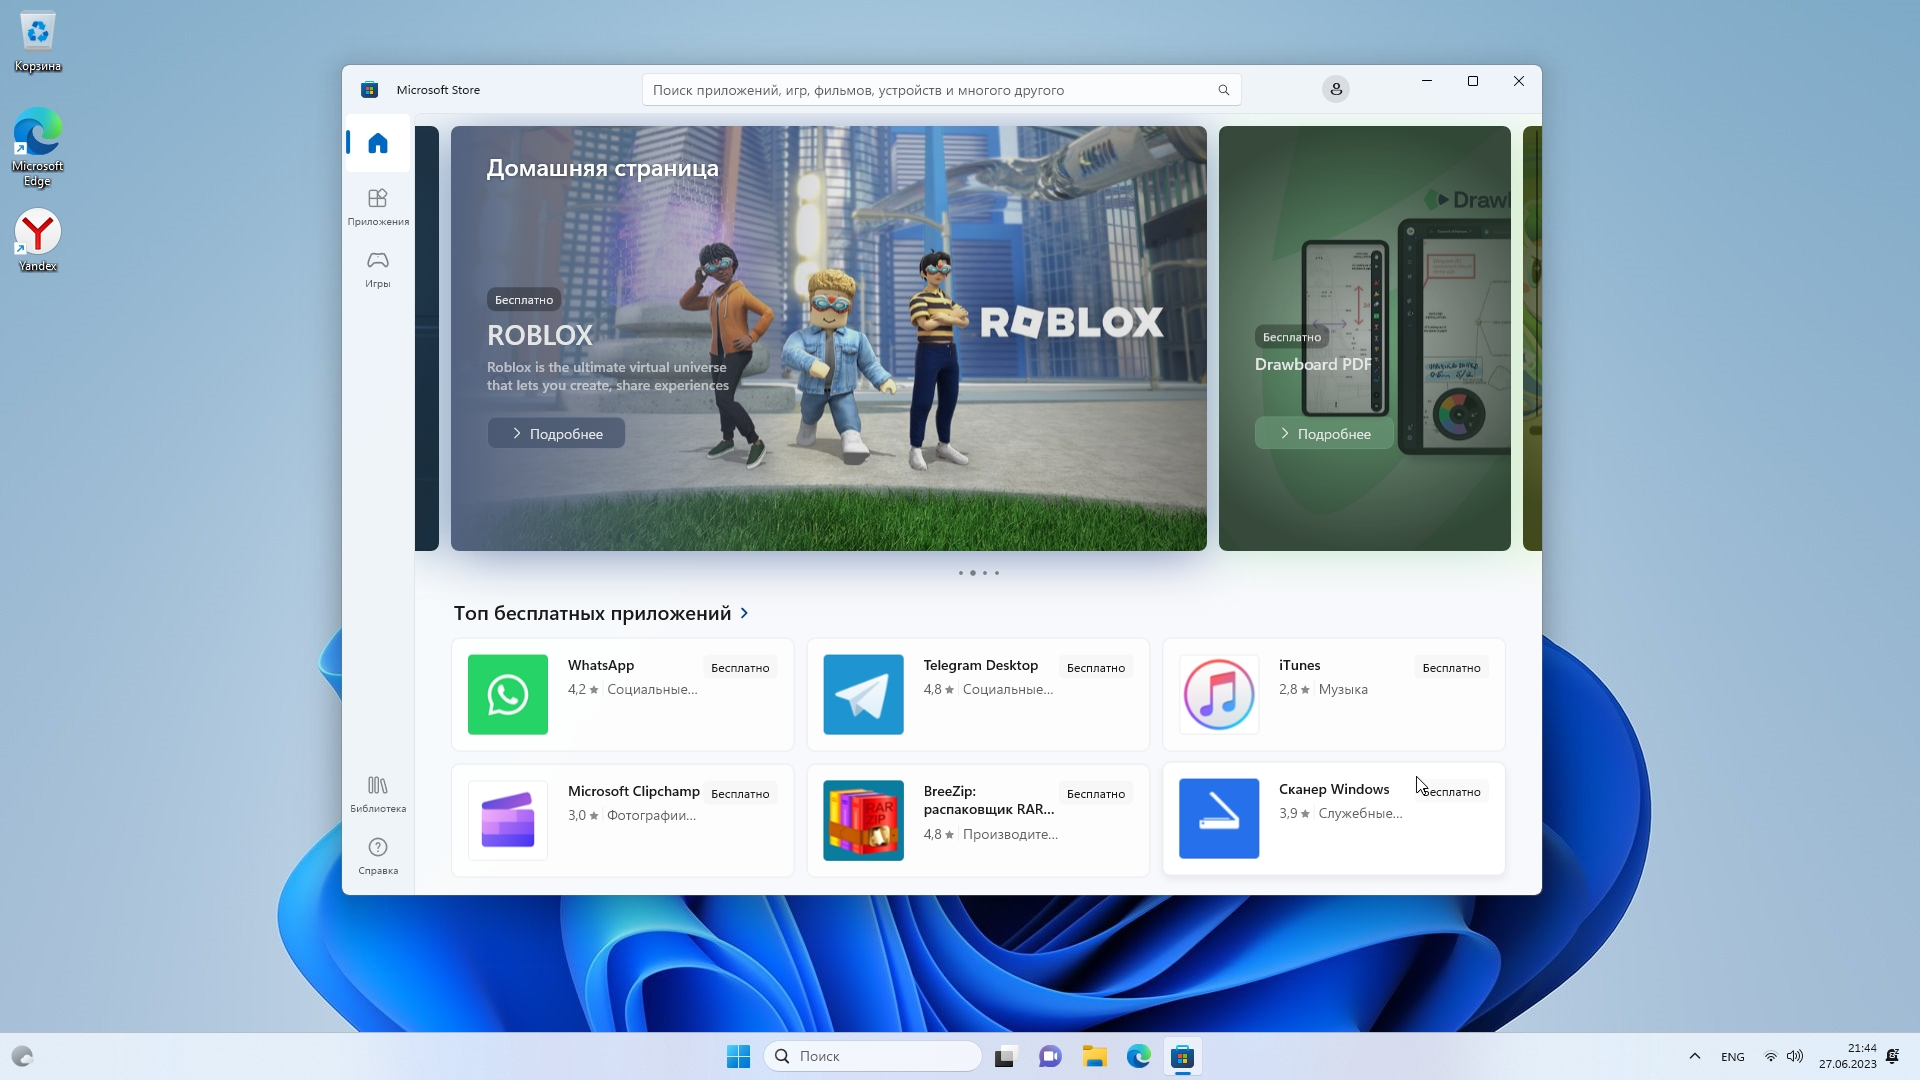
Task: Open the iTunes app icon
Action: [x=1218, y=694]
